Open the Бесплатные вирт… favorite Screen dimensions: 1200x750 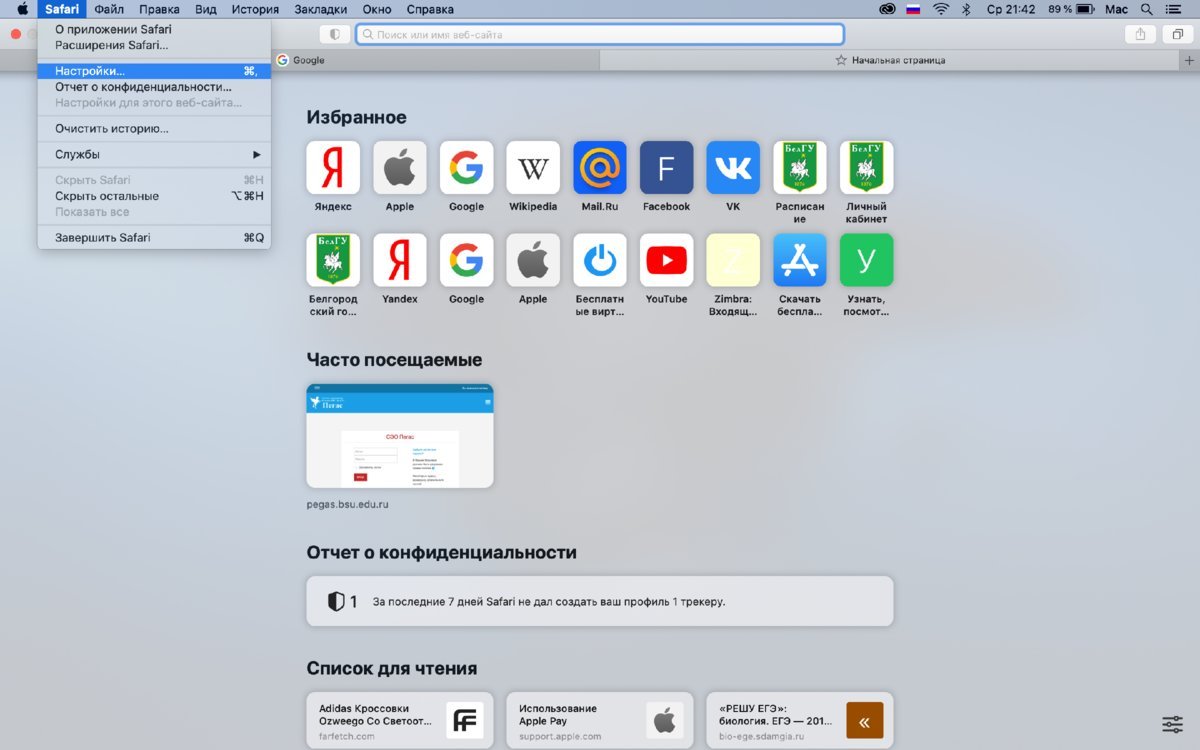tap(600, 260)
